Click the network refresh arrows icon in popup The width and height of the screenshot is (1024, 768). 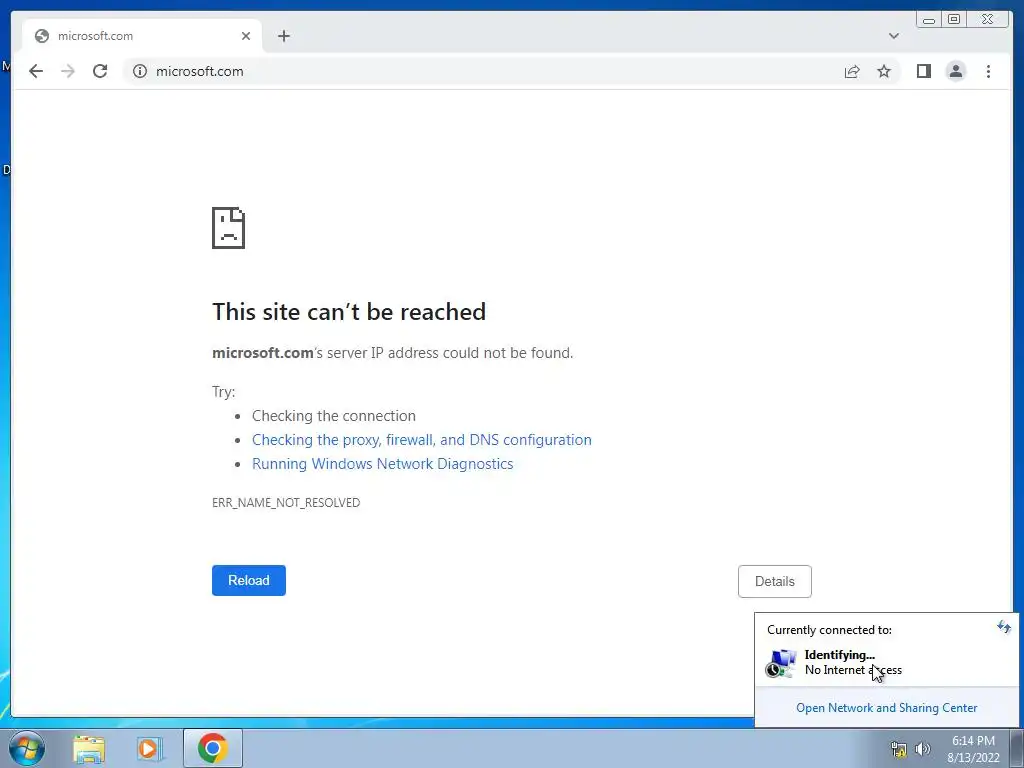click(x=1003, y=628)
